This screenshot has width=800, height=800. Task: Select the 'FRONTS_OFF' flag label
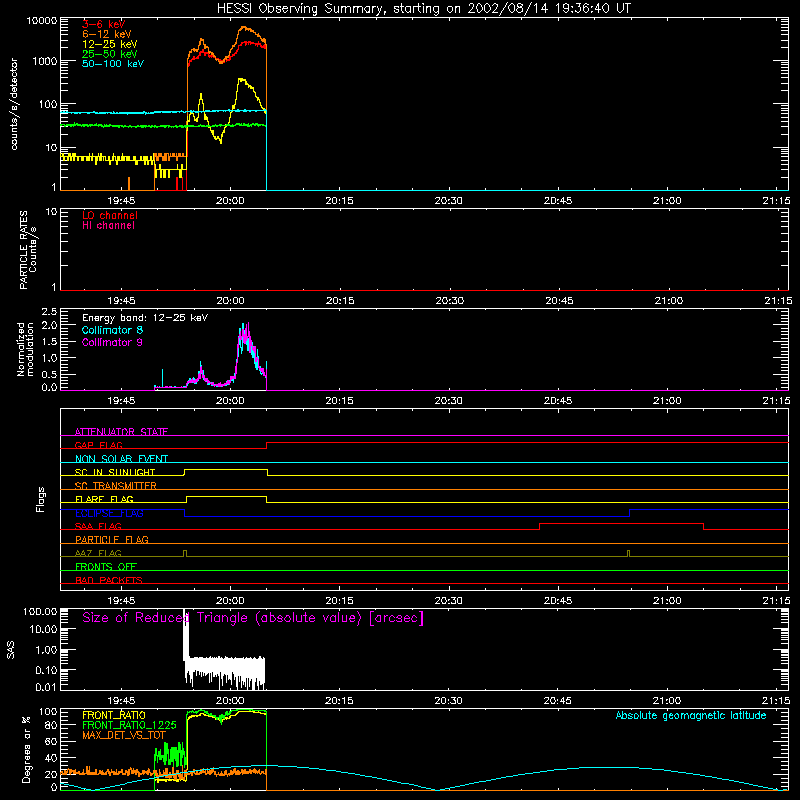tap(106, 566)
